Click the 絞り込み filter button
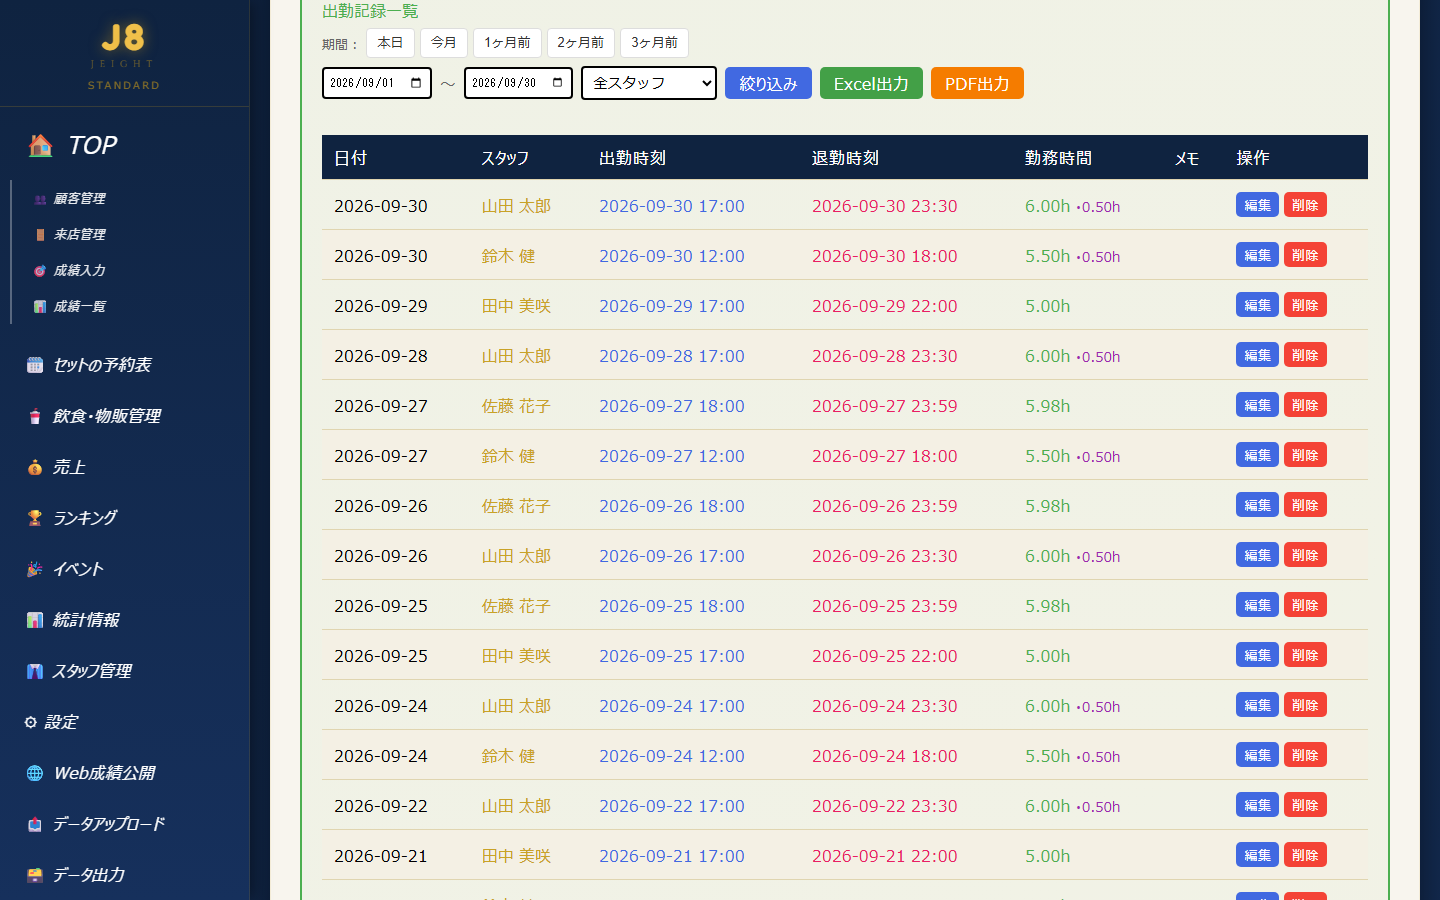The image size is (1440, 900). [x=768, y=83]
